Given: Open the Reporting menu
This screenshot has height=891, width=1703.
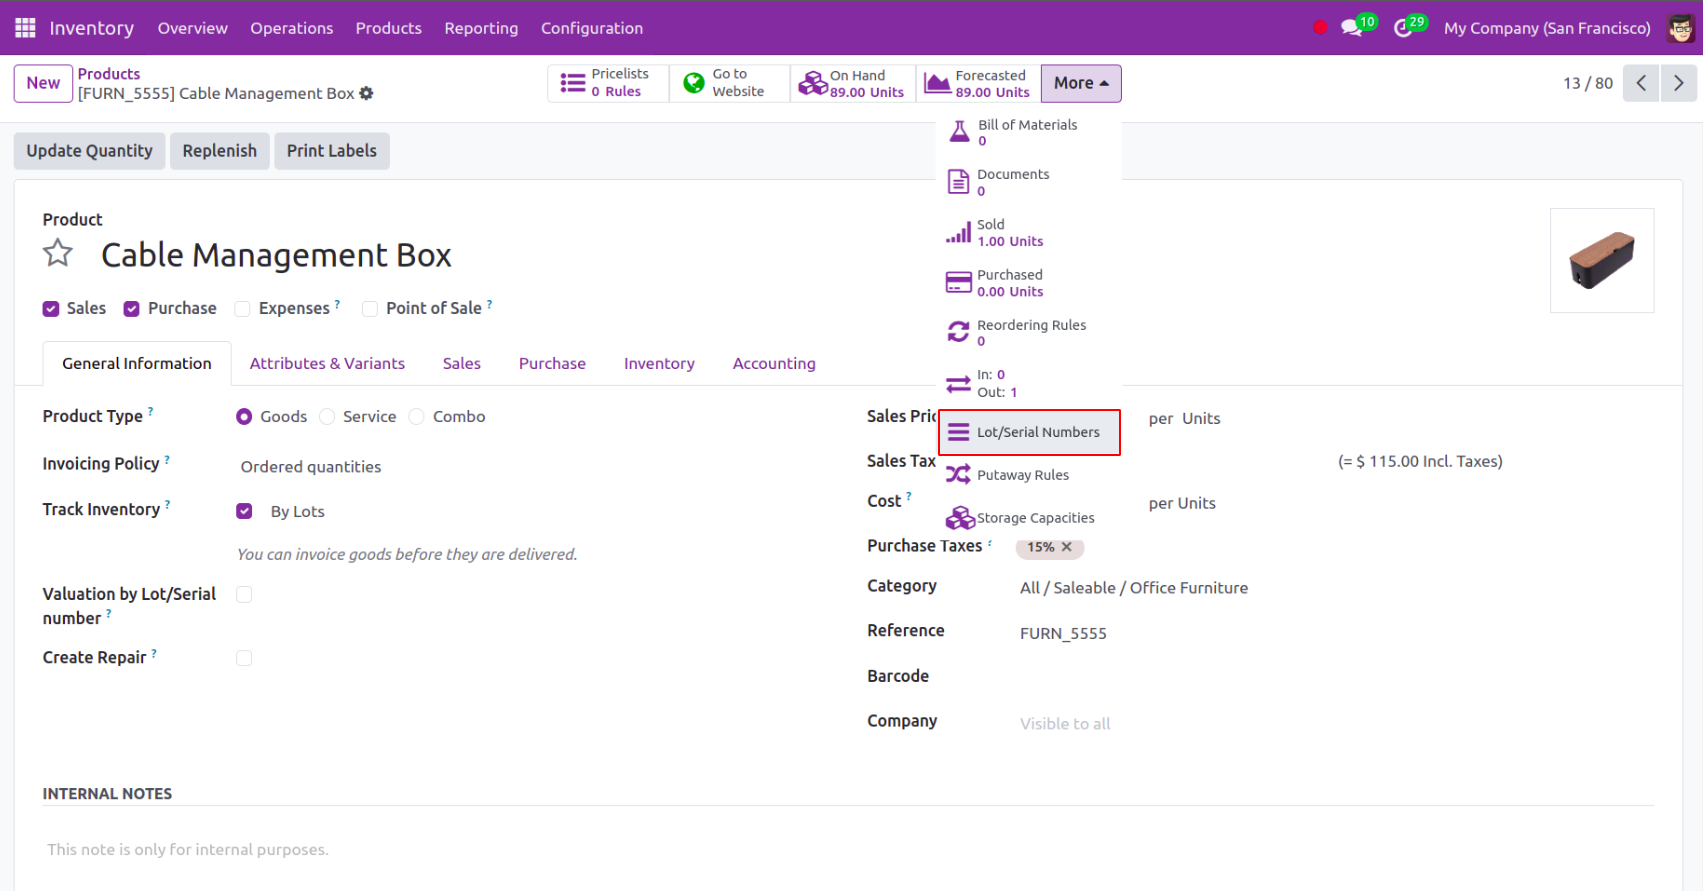Looking at the screenshot, I should pyautogui.click(x=481, y=28).
